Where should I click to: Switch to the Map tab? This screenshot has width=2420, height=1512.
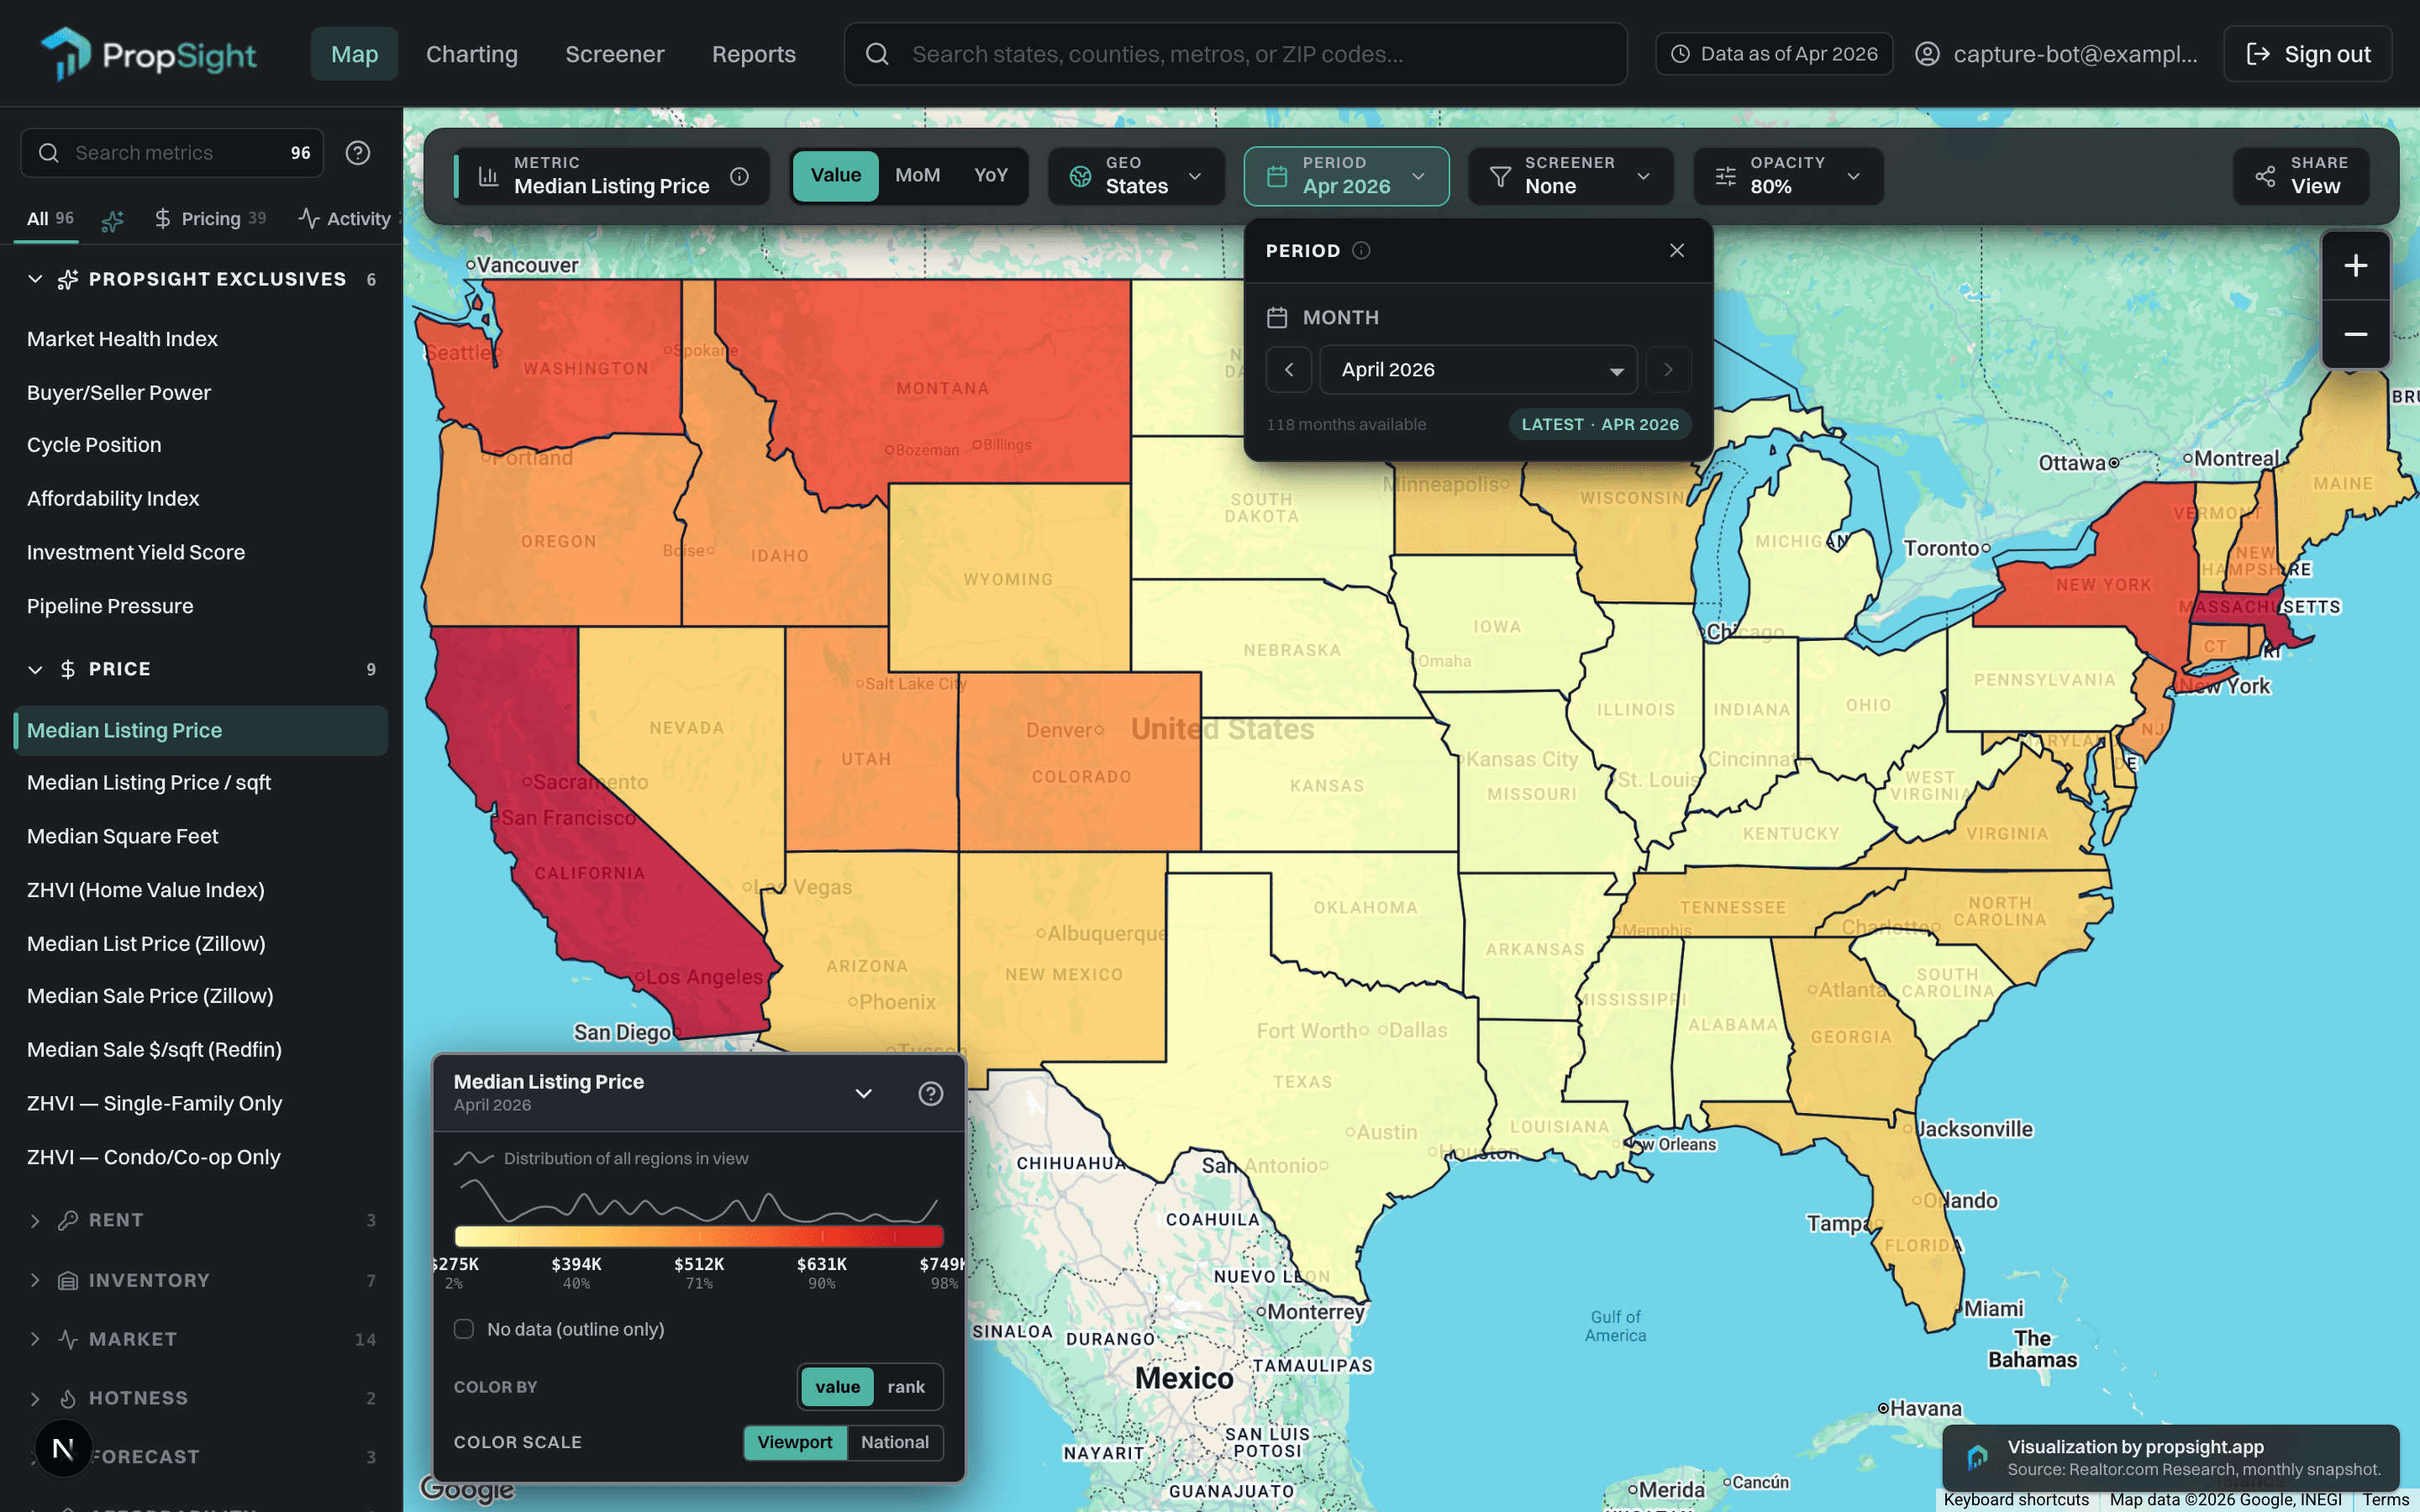pyautogui.click(x=354, y=54)
